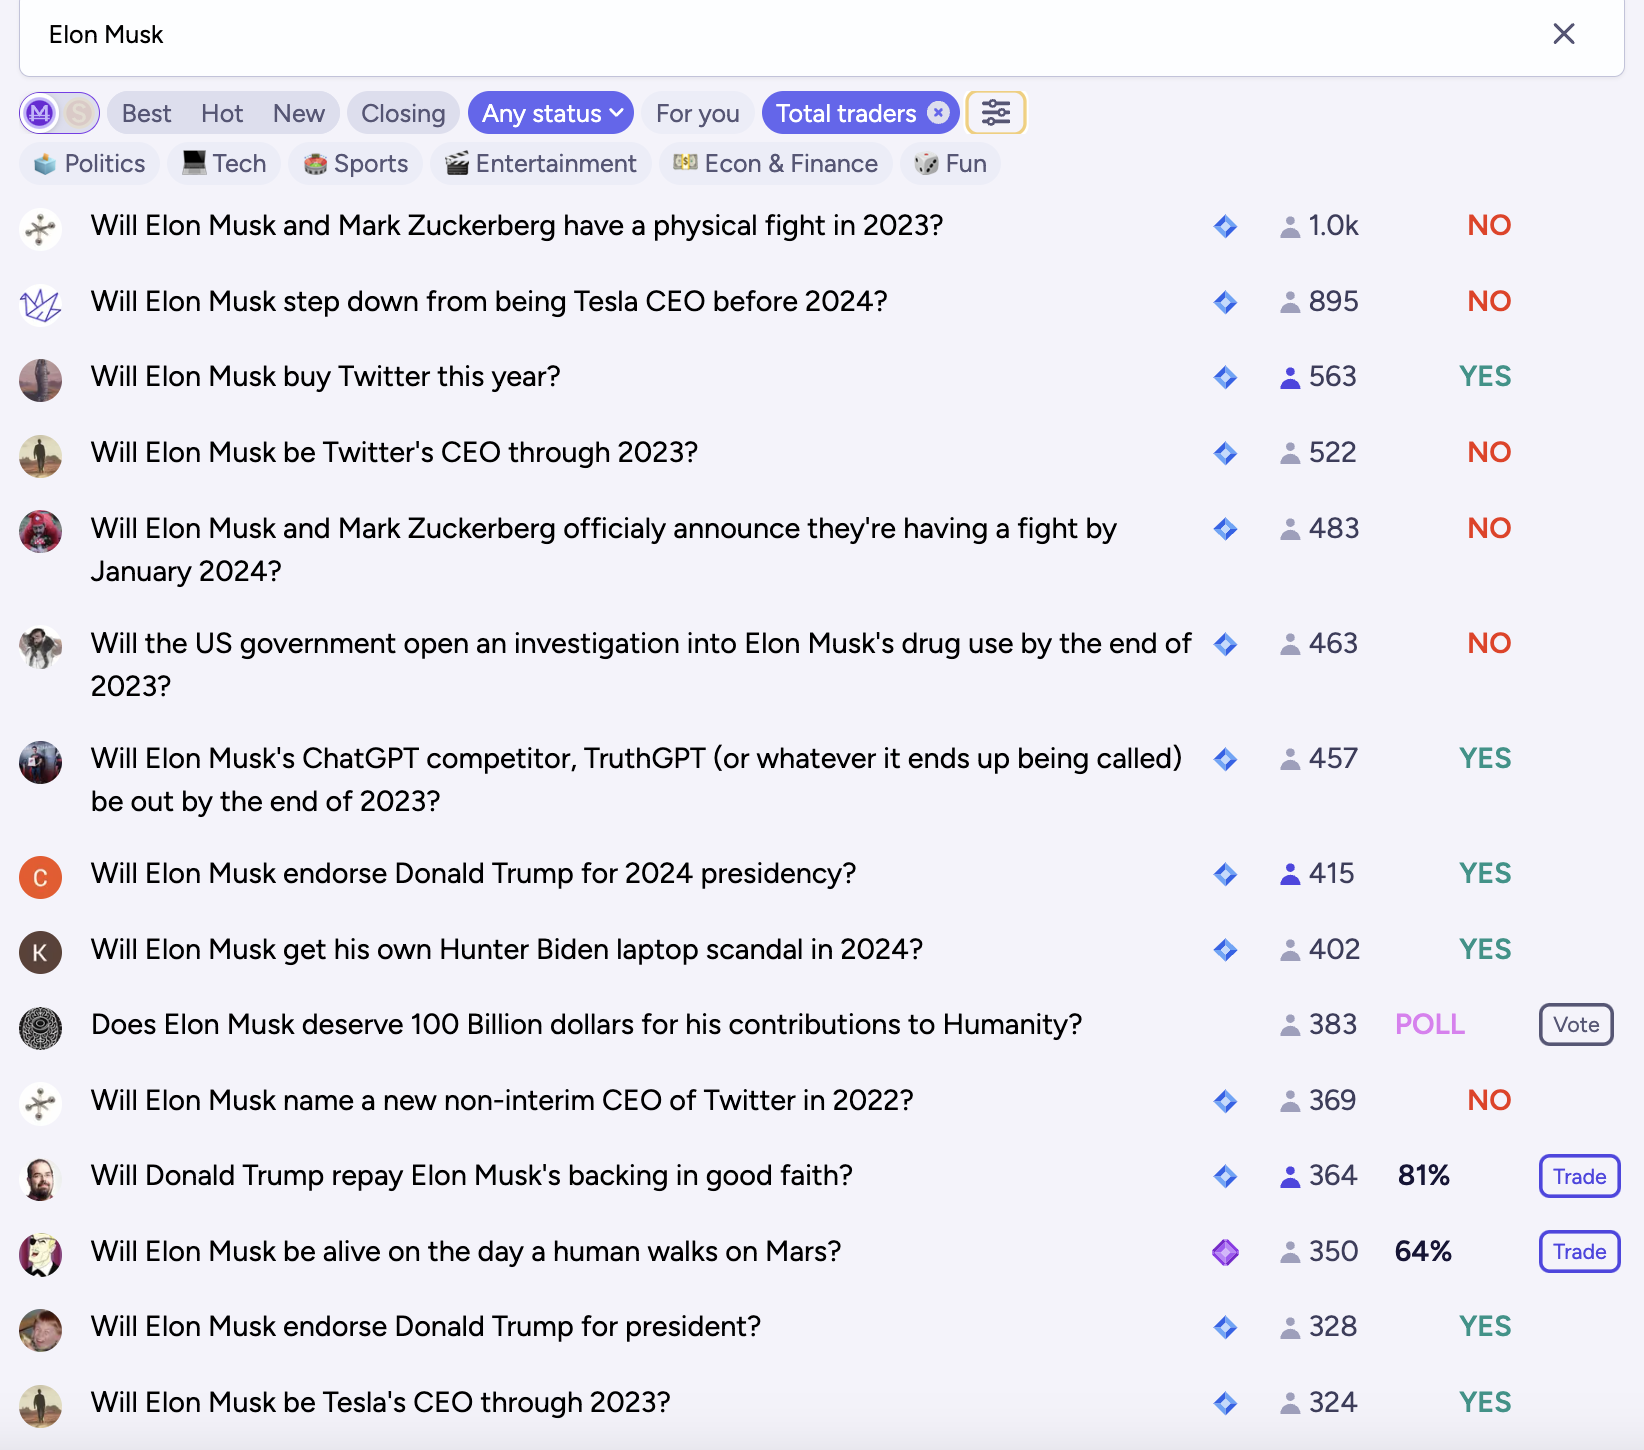The image size is (1644, 1450).
Task: Open the Tesla's CEO through 2023 market
Action: point(381,1402)
